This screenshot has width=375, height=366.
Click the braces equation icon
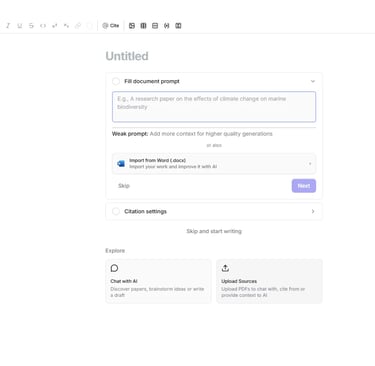pyautogui.click(x=167, y=26)
